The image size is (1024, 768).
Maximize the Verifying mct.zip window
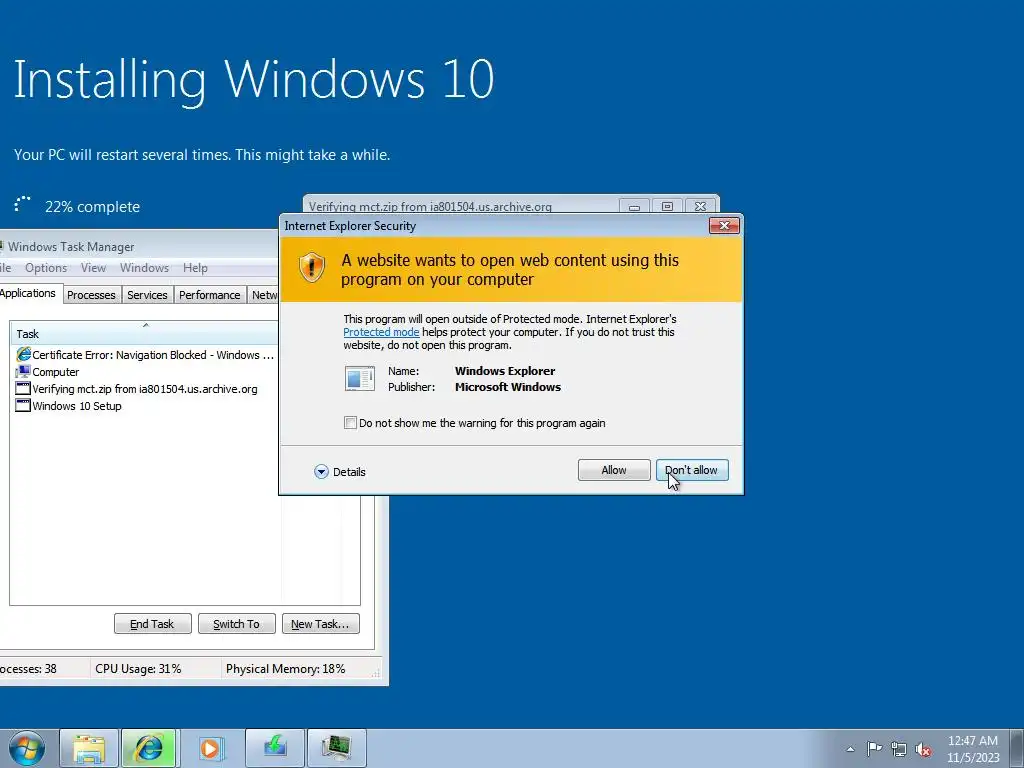(667, 206)
